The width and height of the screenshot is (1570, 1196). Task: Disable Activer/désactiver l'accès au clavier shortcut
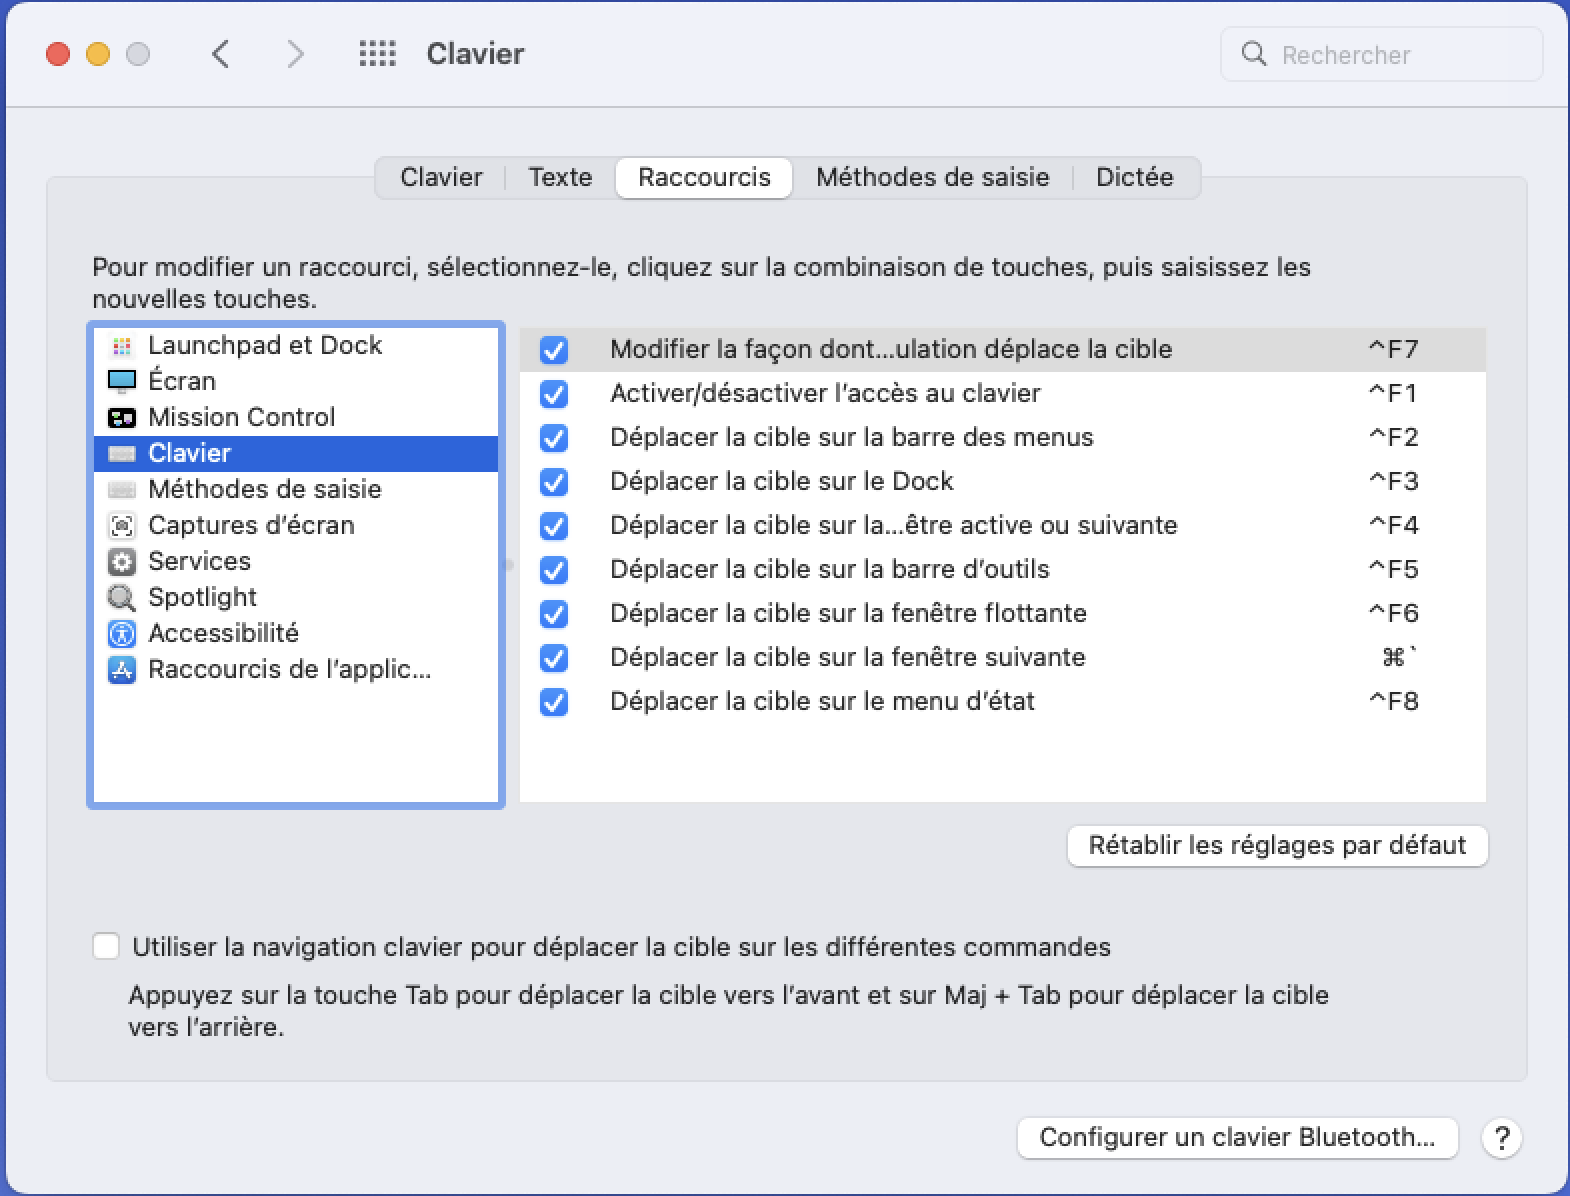coord(554,394)
